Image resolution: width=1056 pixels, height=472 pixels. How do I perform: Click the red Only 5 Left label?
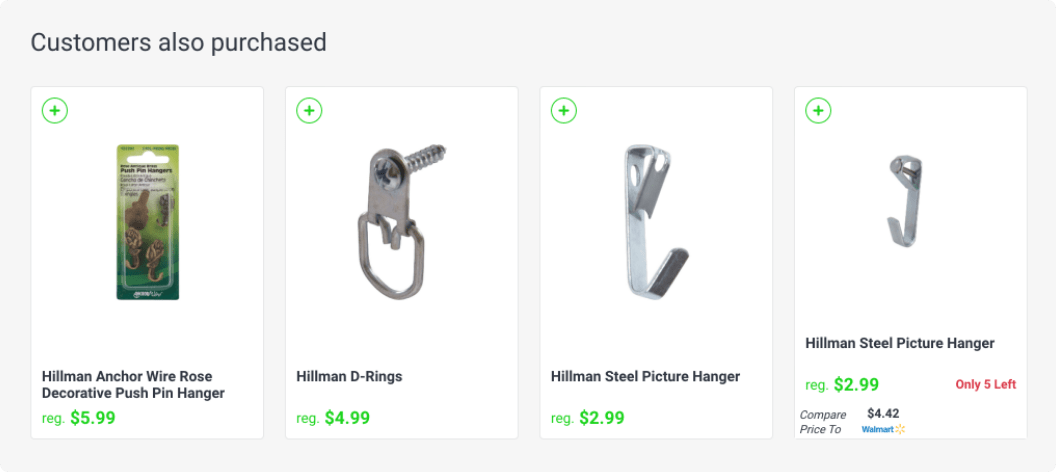click(x=985, y=385)
